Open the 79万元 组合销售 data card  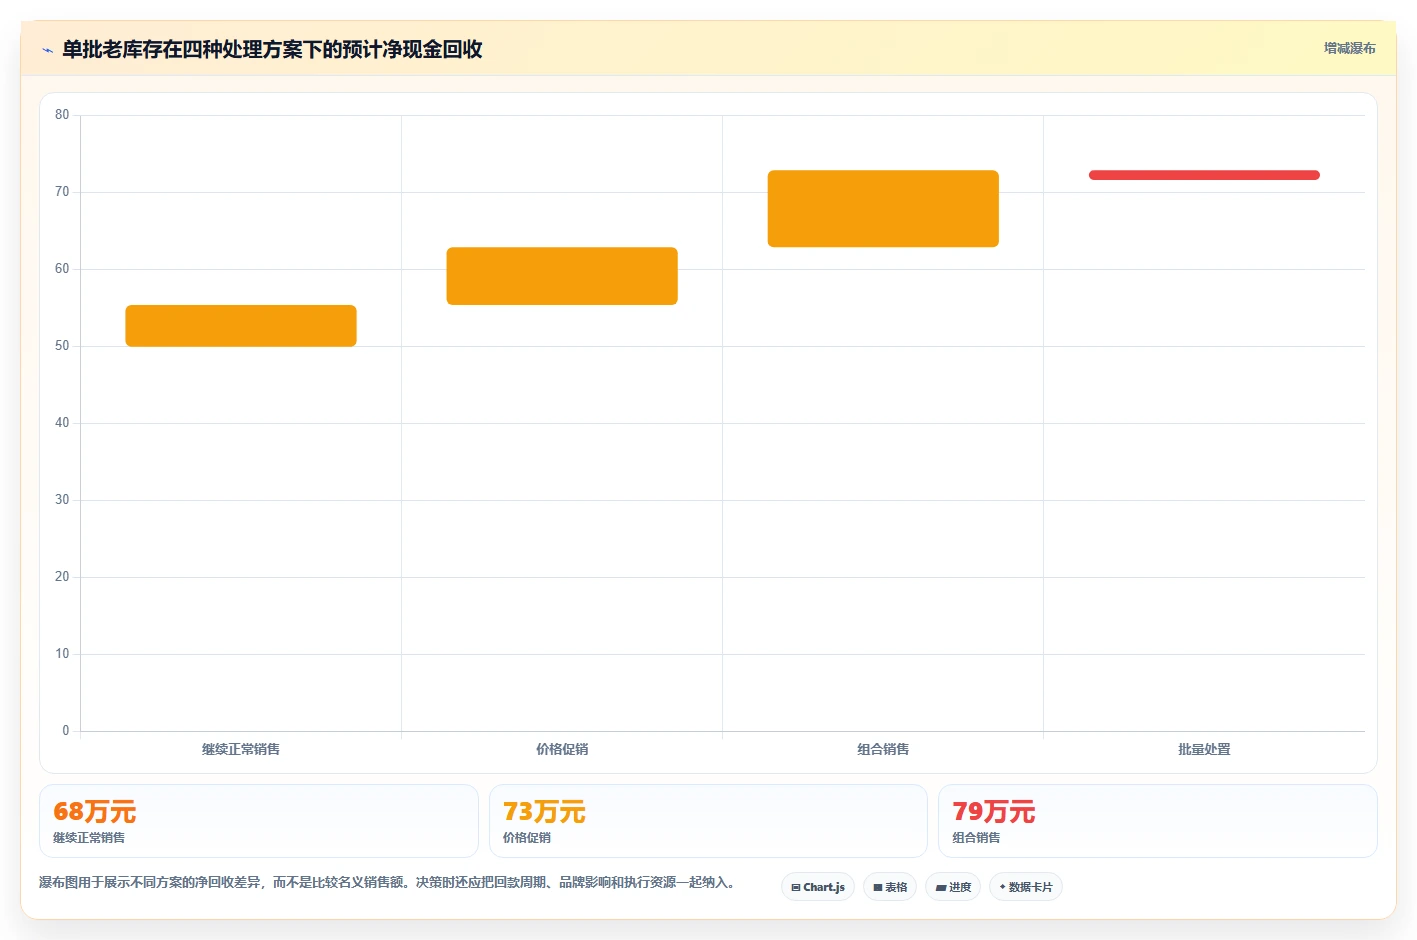(x=1158, y=821)
